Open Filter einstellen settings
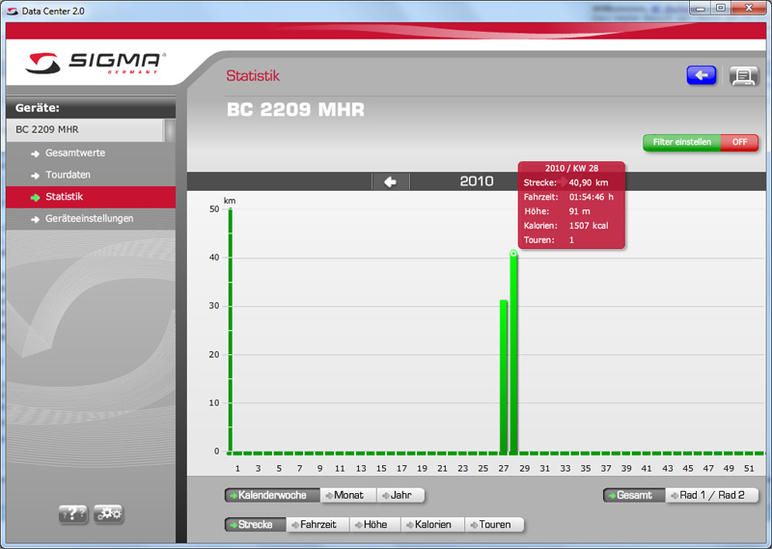 click(x=682, y=142)
